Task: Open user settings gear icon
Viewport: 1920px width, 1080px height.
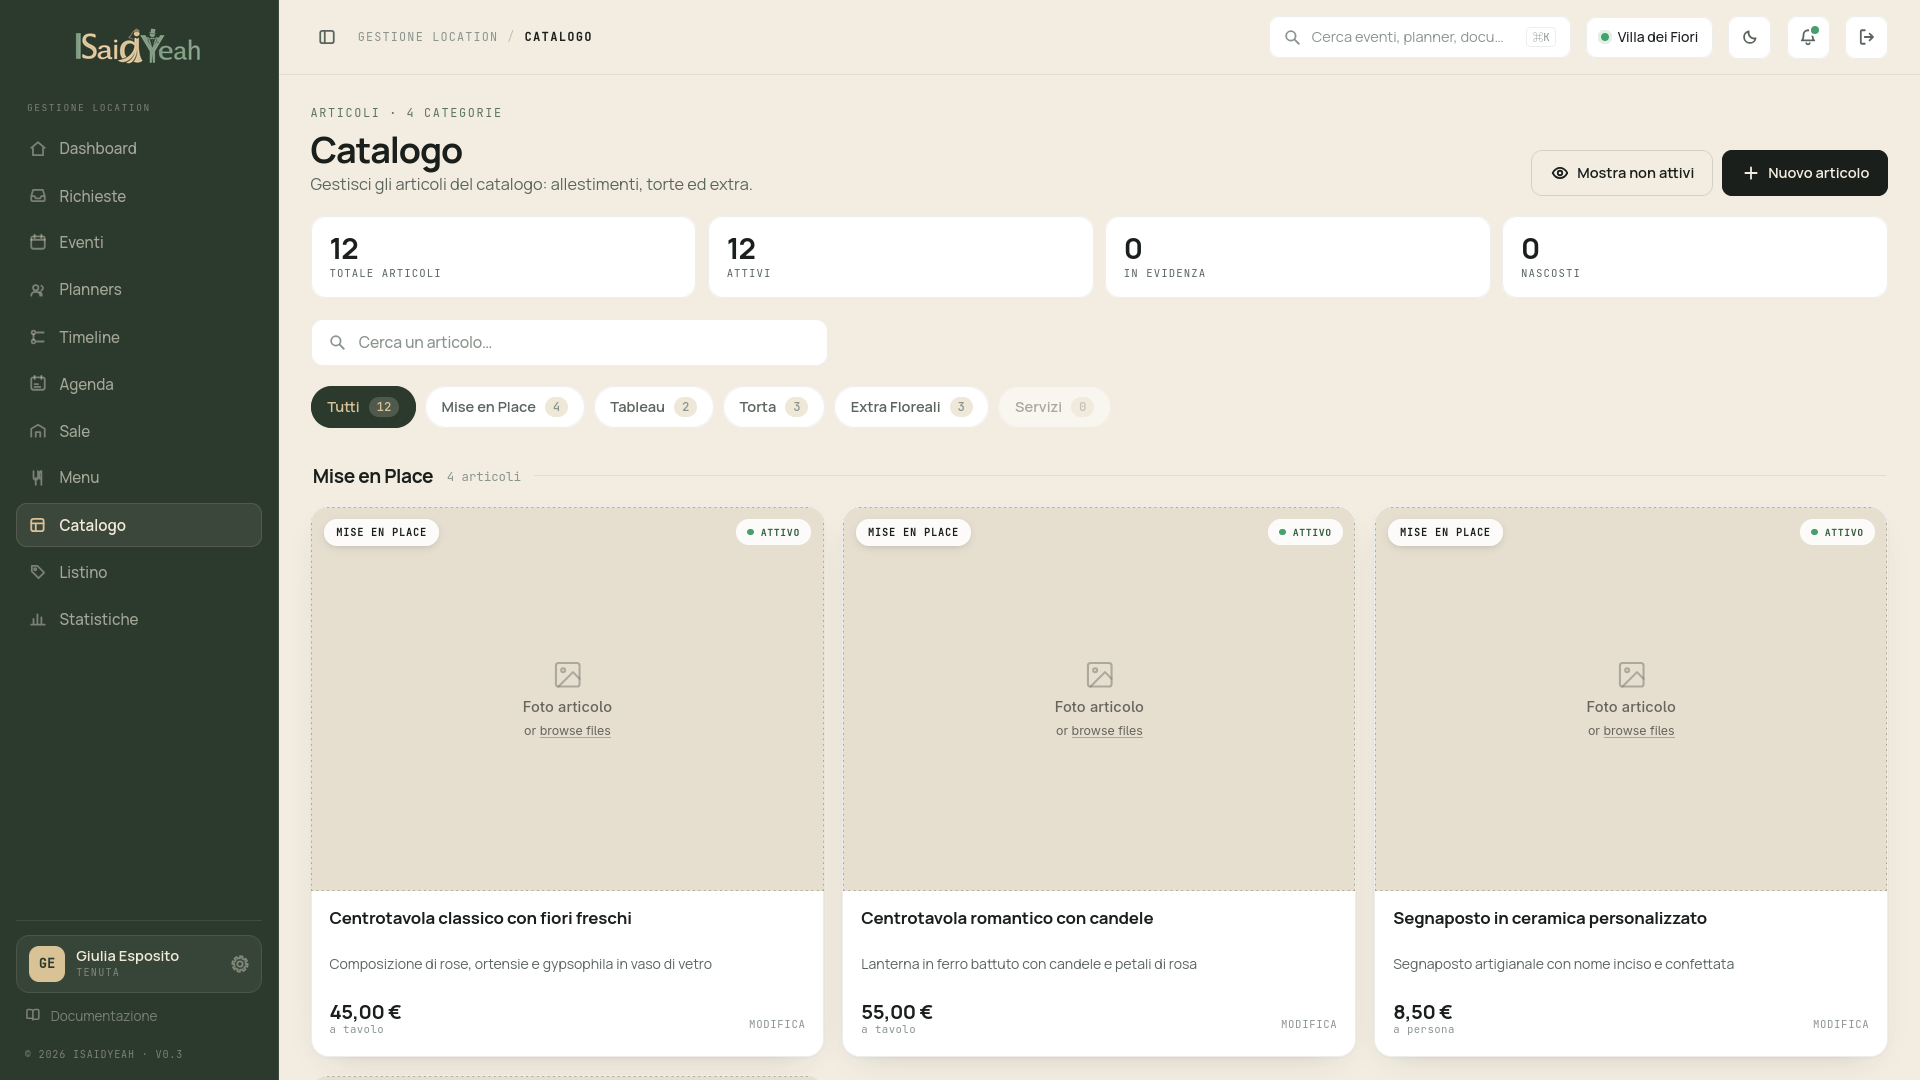Action: (240, 964)
